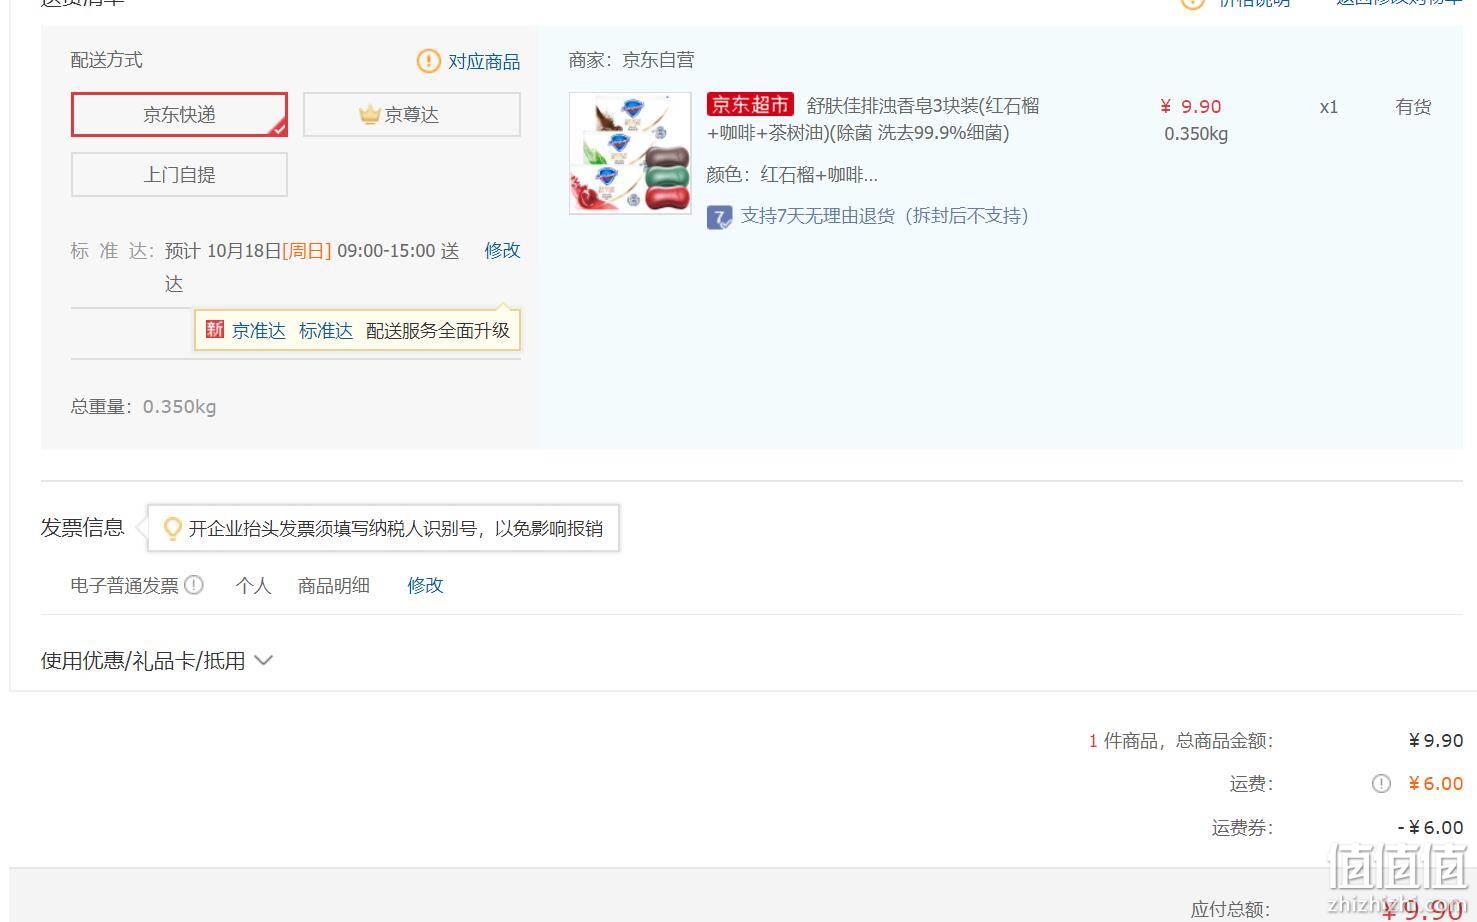Screen dimensions: 1477x922
Task: Click 颜色: 红石榴+咖啡 attribute text
Action: 792,175
